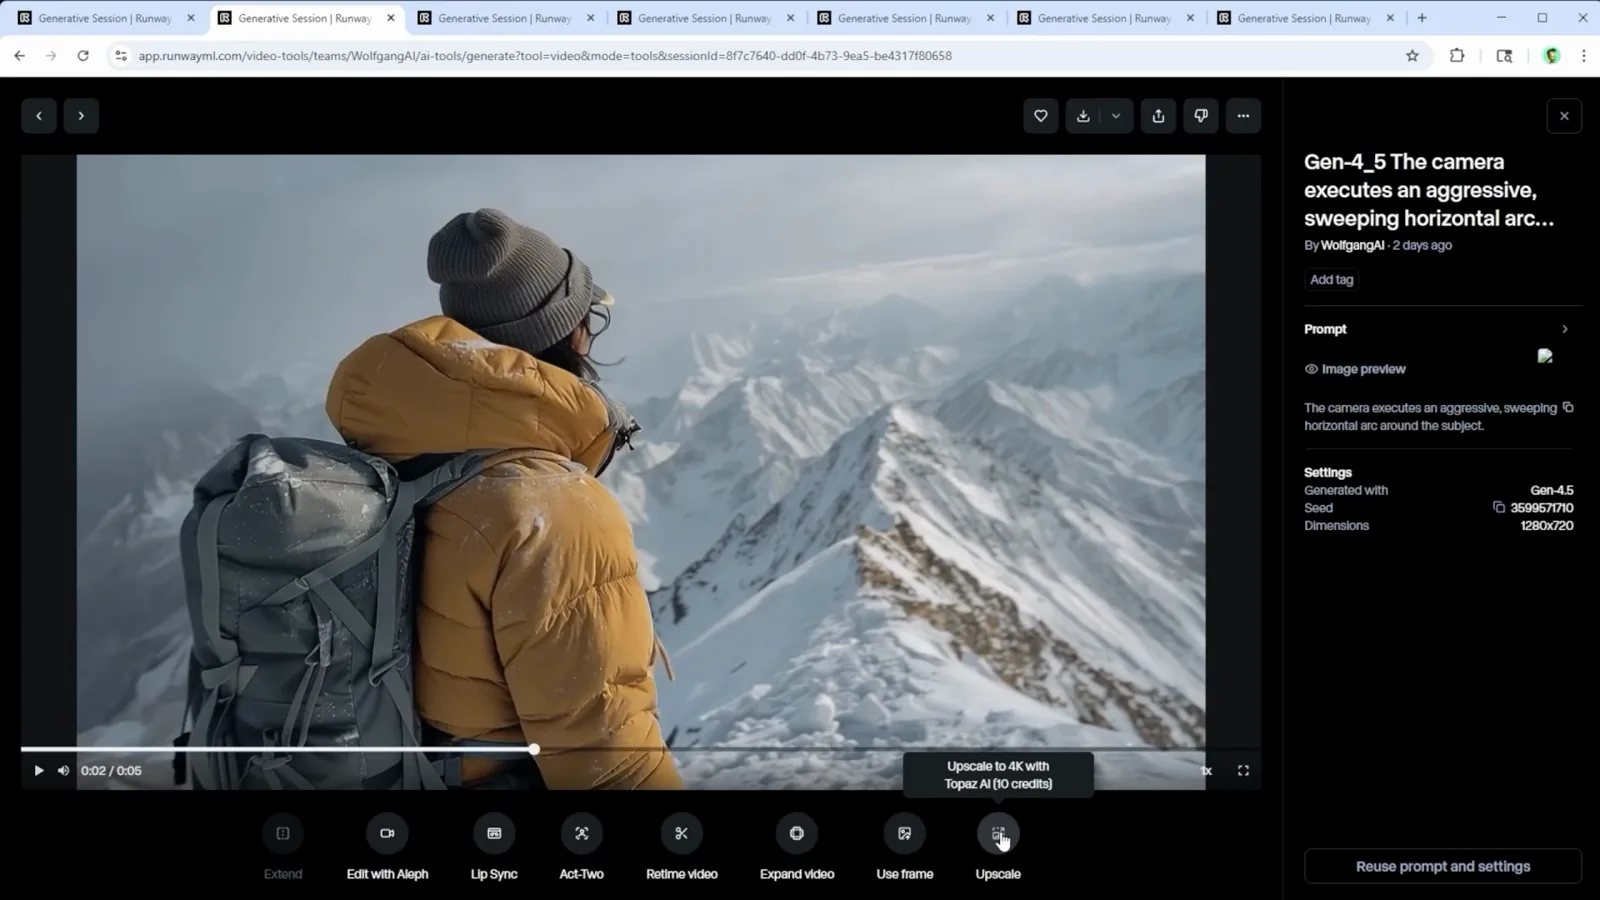Download the generated video
This screenshot has width=1600, height=900.
click(x=1083, y=116)
